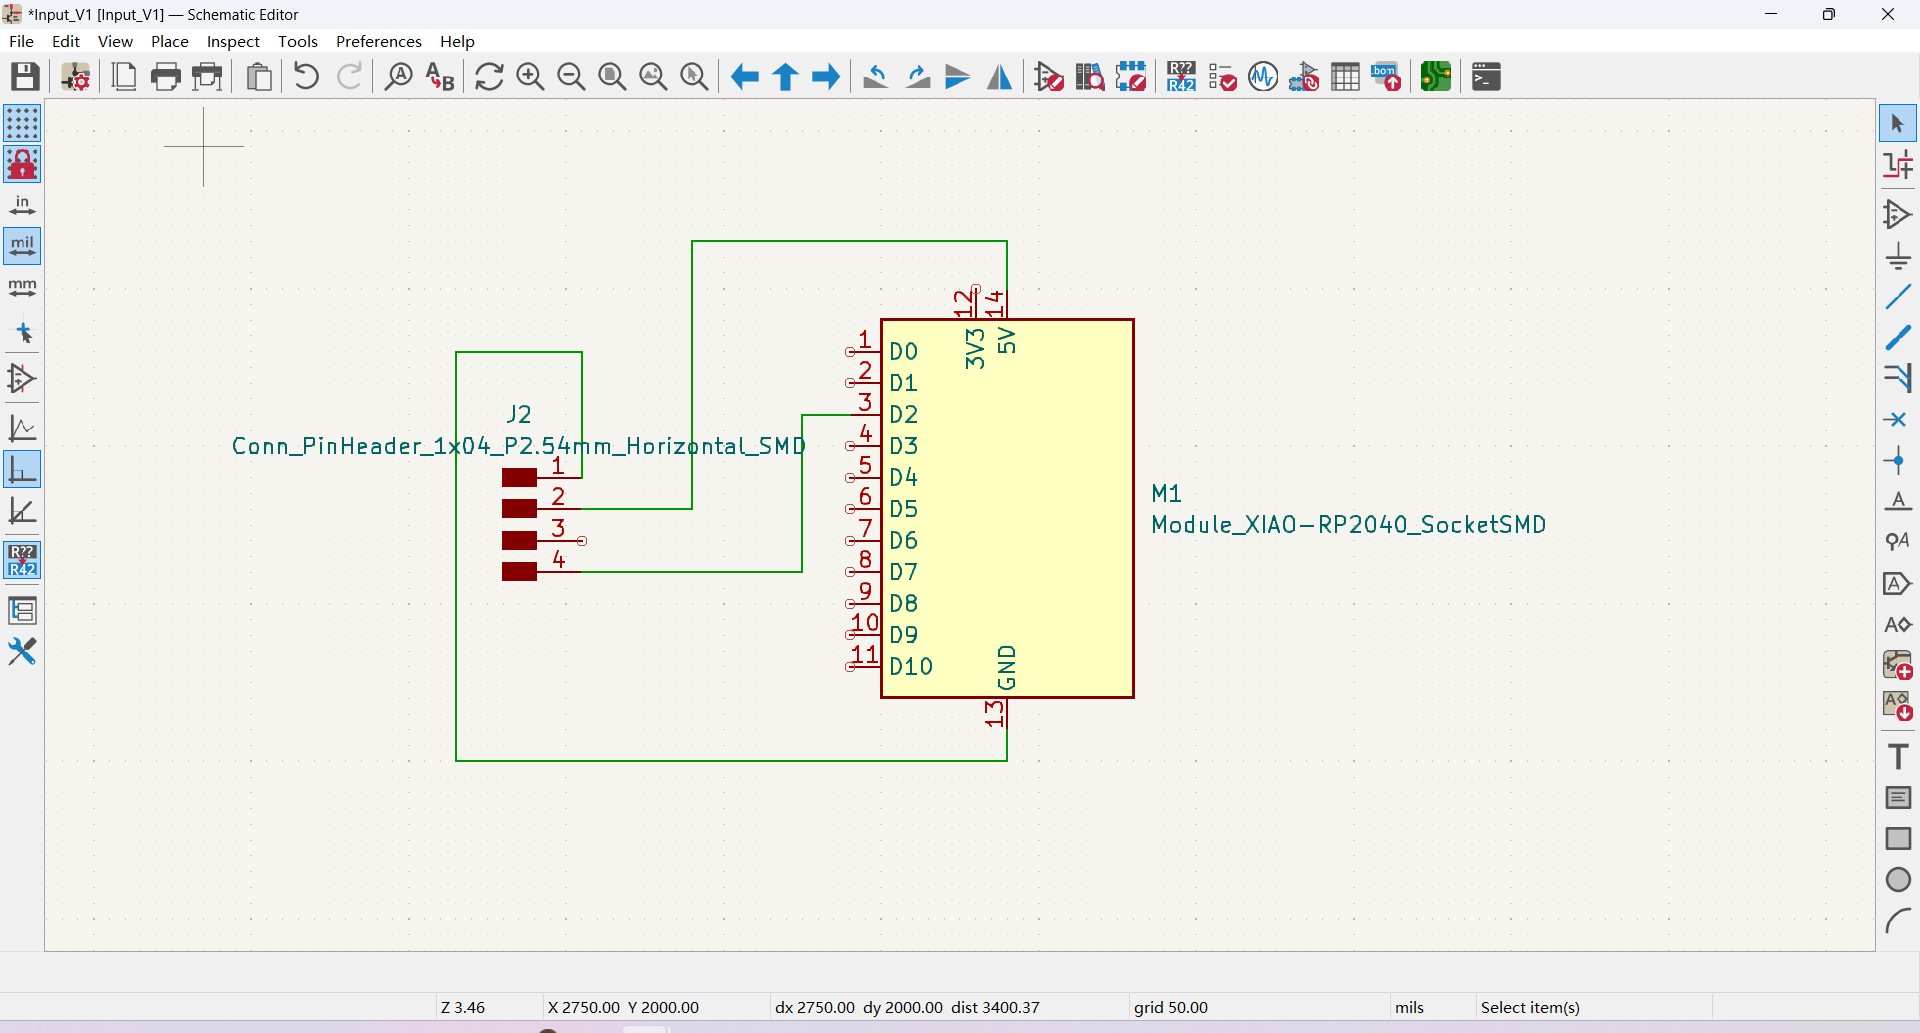Open the Footprint Editor
Image resolution: width=1920 pixels, height=1033 pixels.
[1131, 77]
